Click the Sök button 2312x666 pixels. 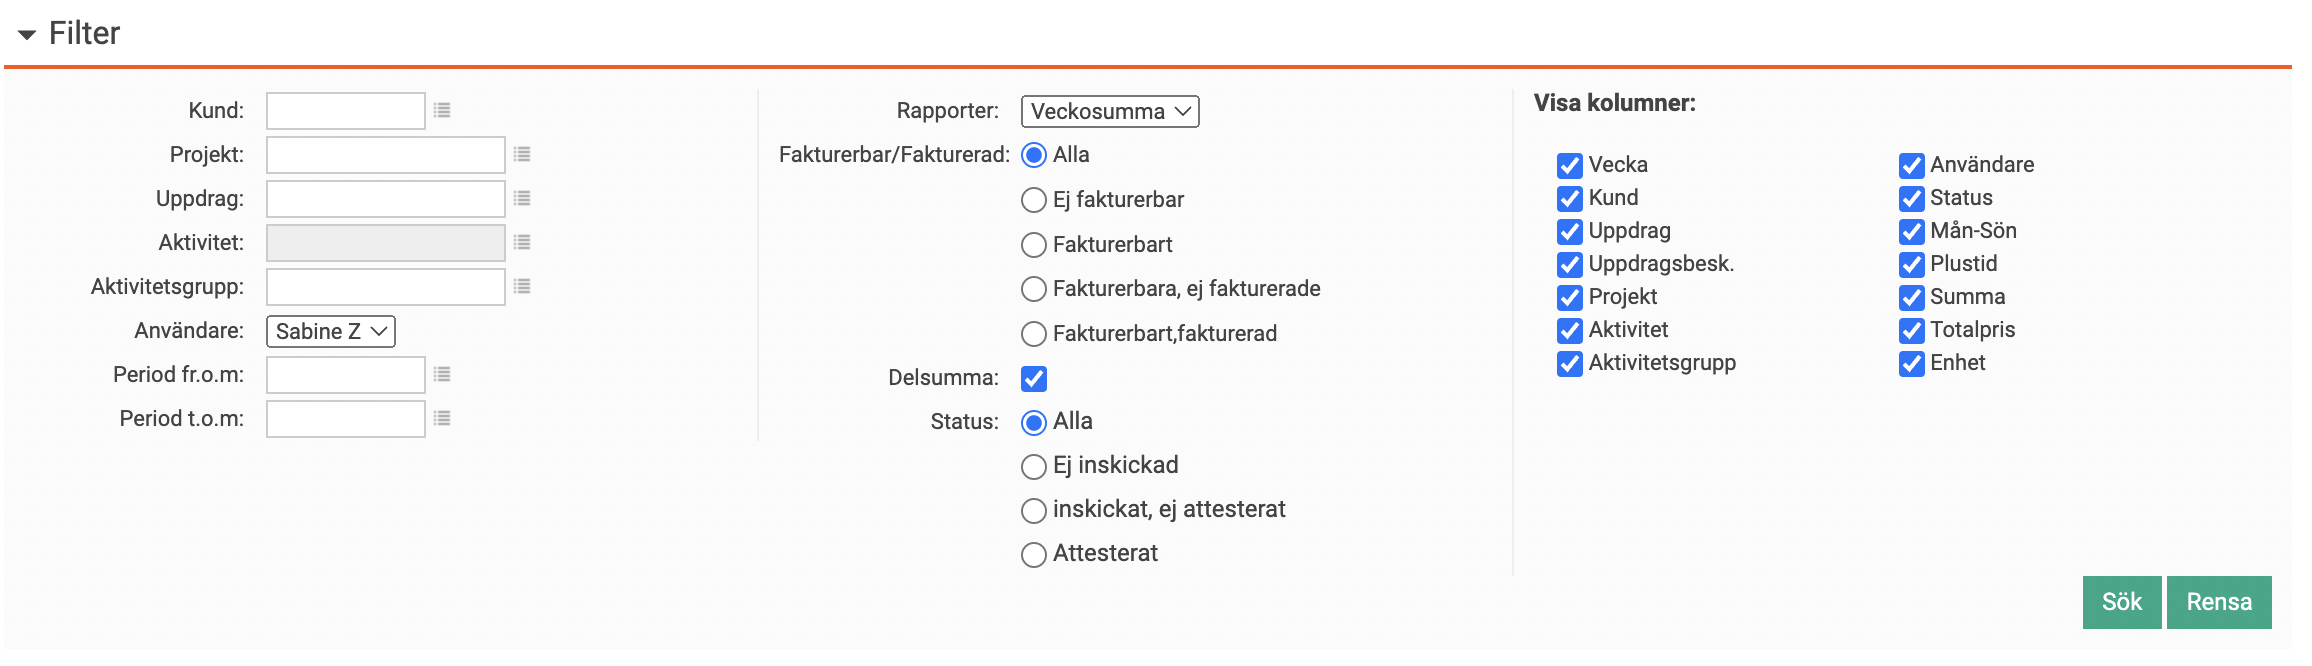[x=2121, y=602]
